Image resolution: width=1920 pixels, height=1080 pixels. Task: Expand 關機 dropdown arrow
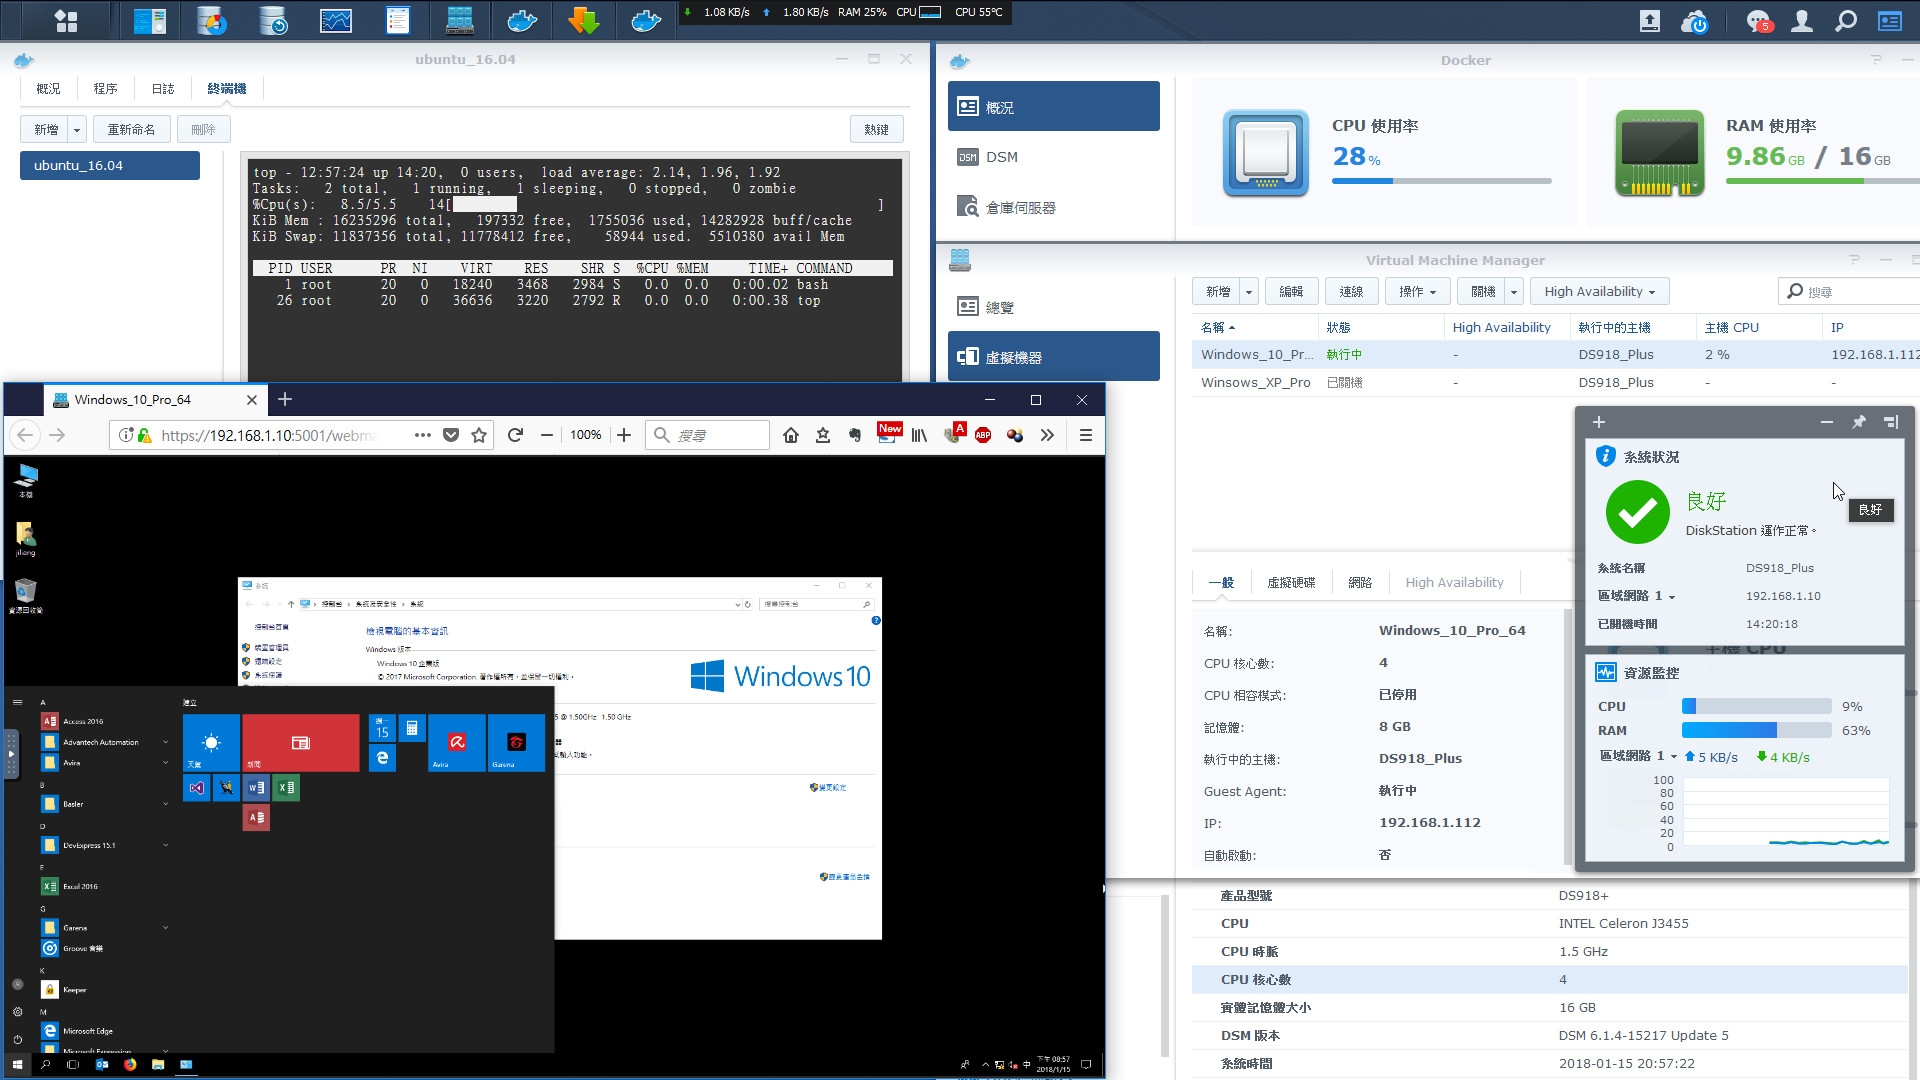[x=1514, y=292]
